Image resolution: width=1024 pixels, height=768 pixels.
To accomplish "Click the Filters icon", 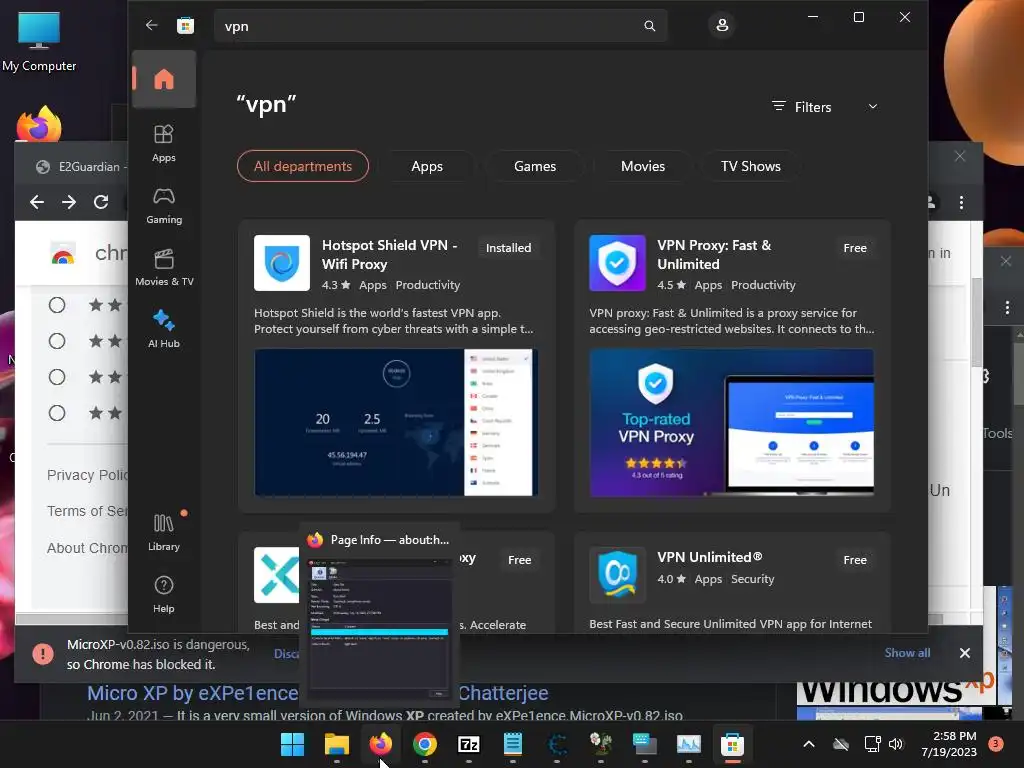I will 778,106.
